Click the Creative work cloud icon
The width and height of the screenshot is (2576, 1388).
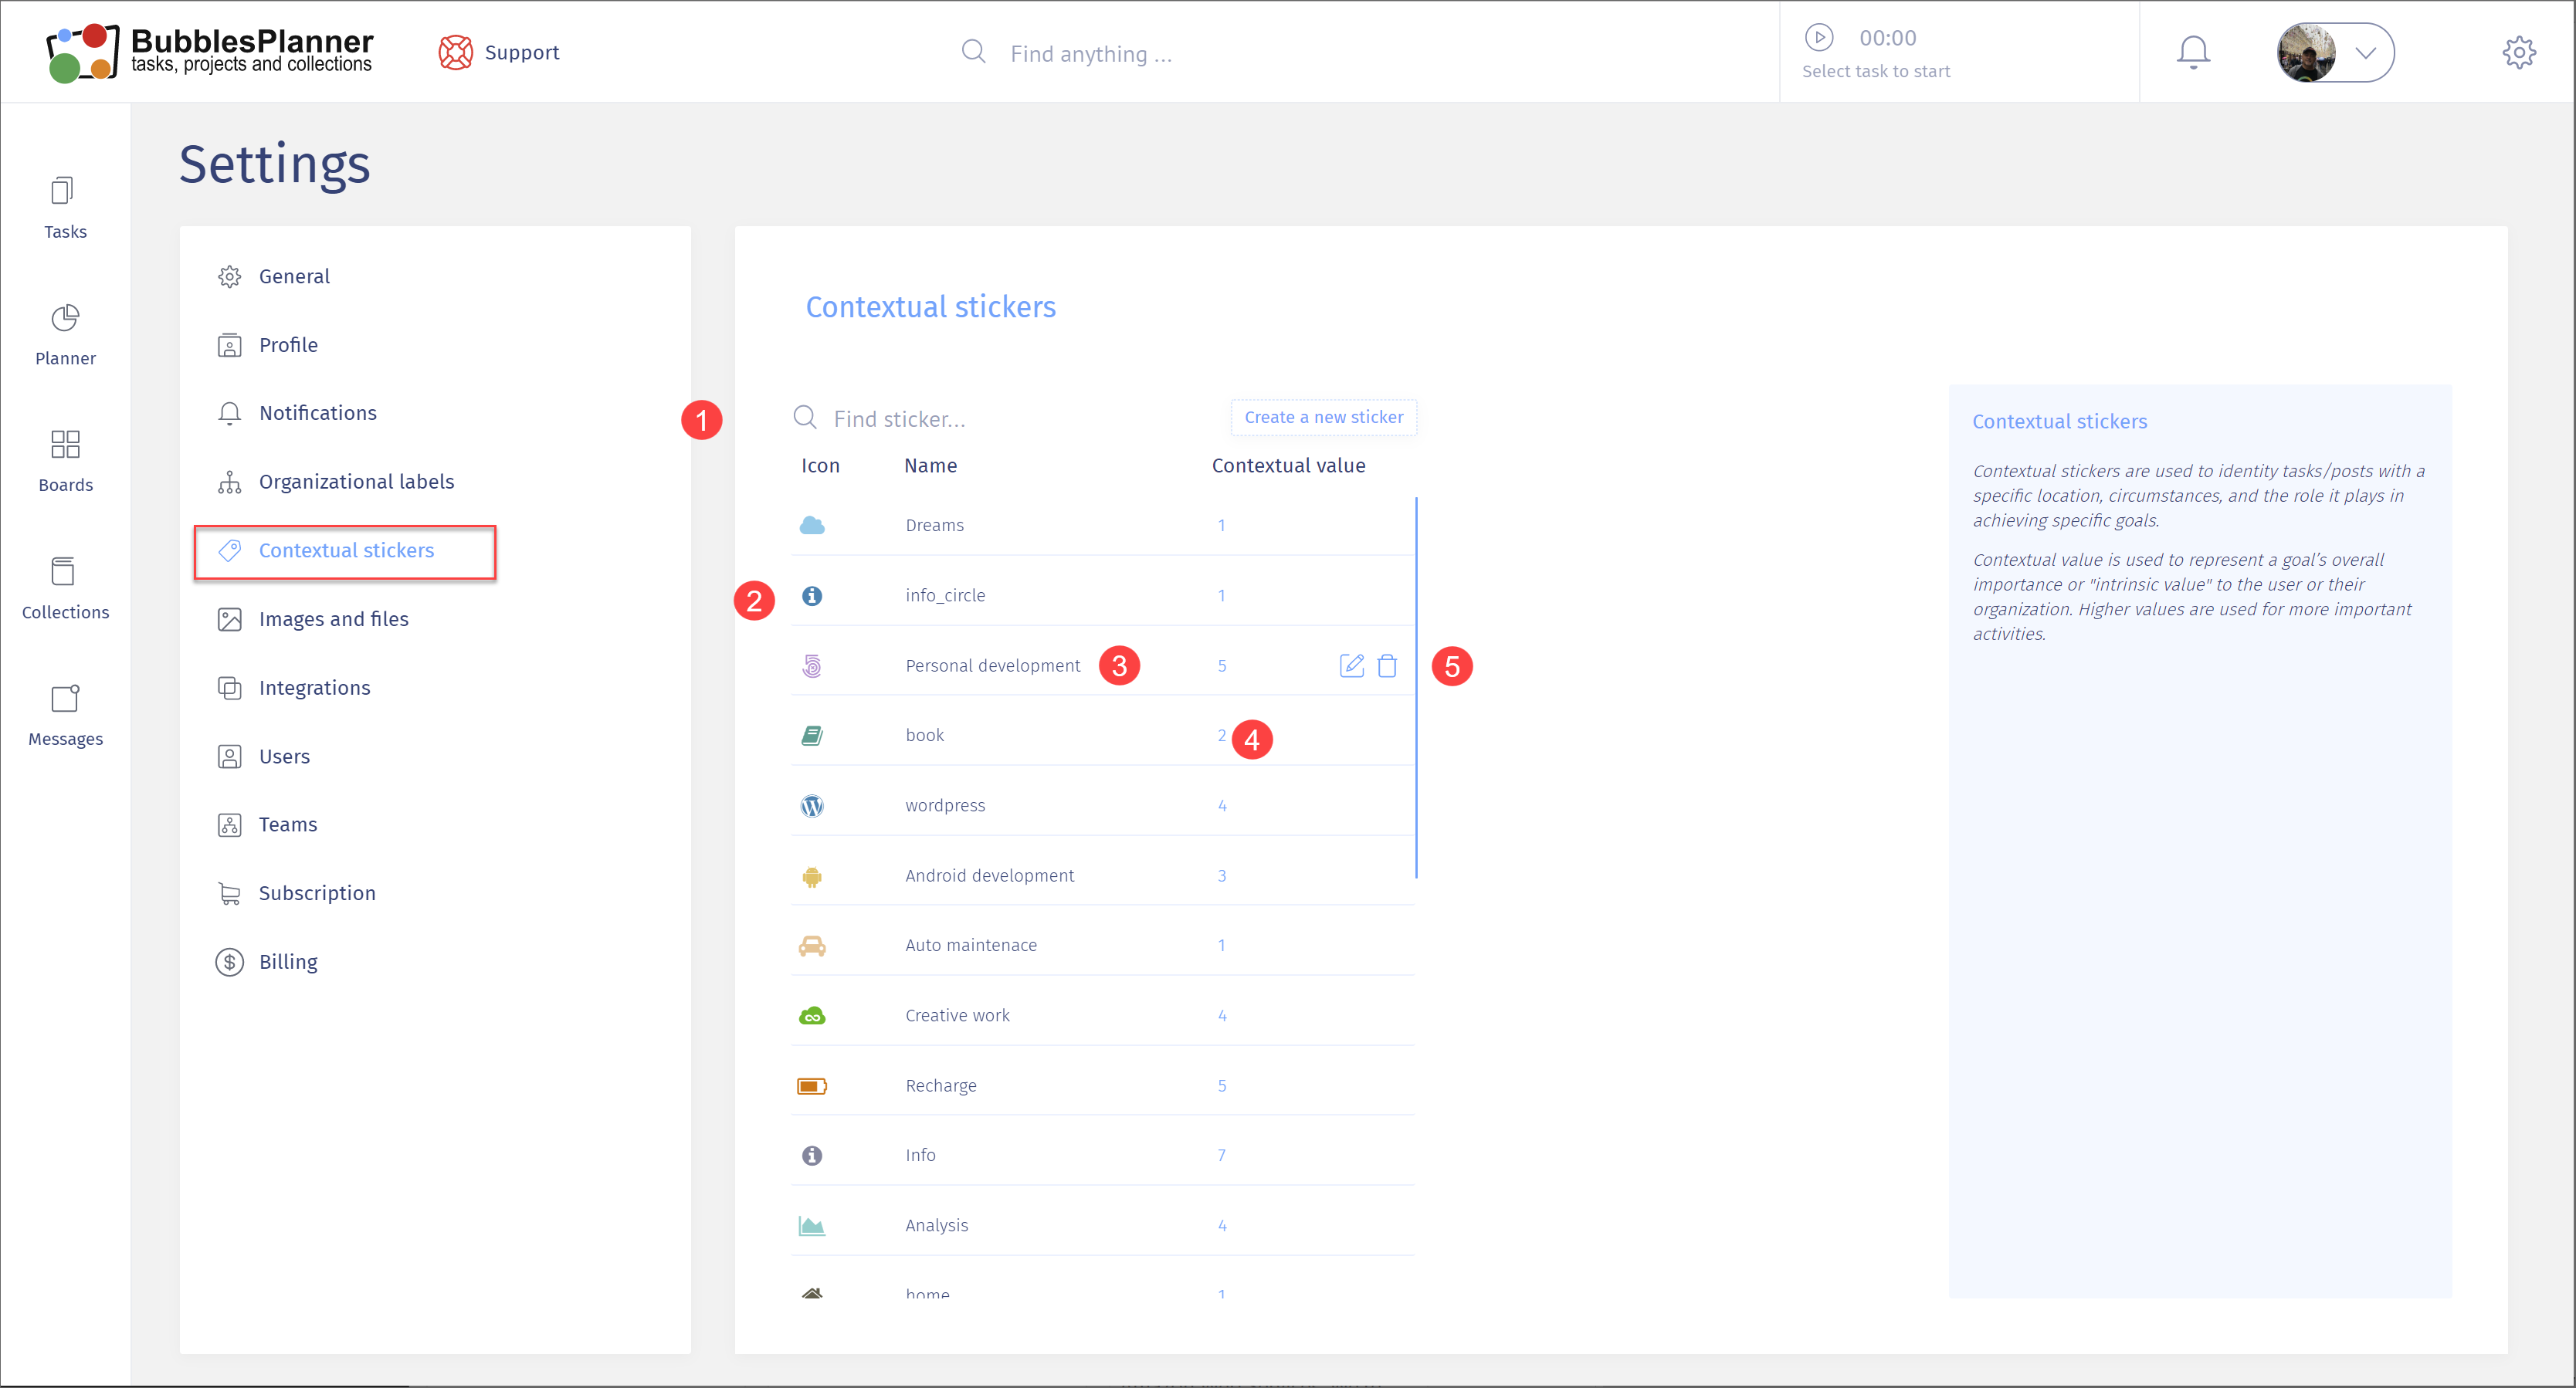811,1015
